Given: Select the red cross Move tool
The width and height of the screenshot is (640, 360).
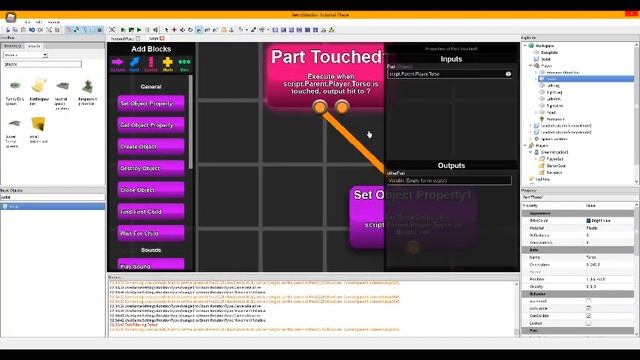Looking at the screenshot, I should (x=174, y=30).
